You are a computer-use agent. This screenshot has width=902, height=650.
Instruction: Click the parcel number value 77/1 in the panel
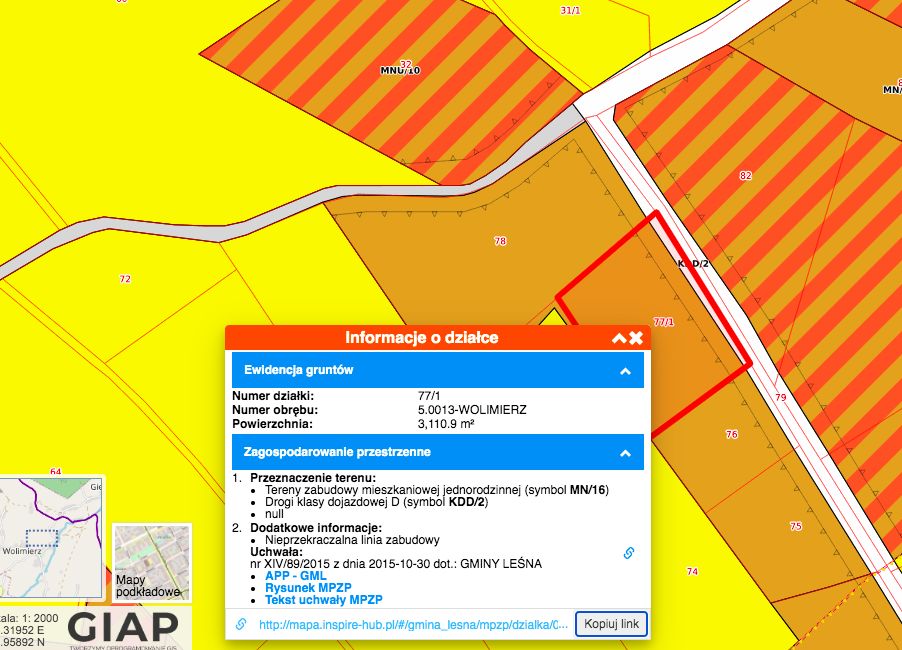(x=429, y=396)
